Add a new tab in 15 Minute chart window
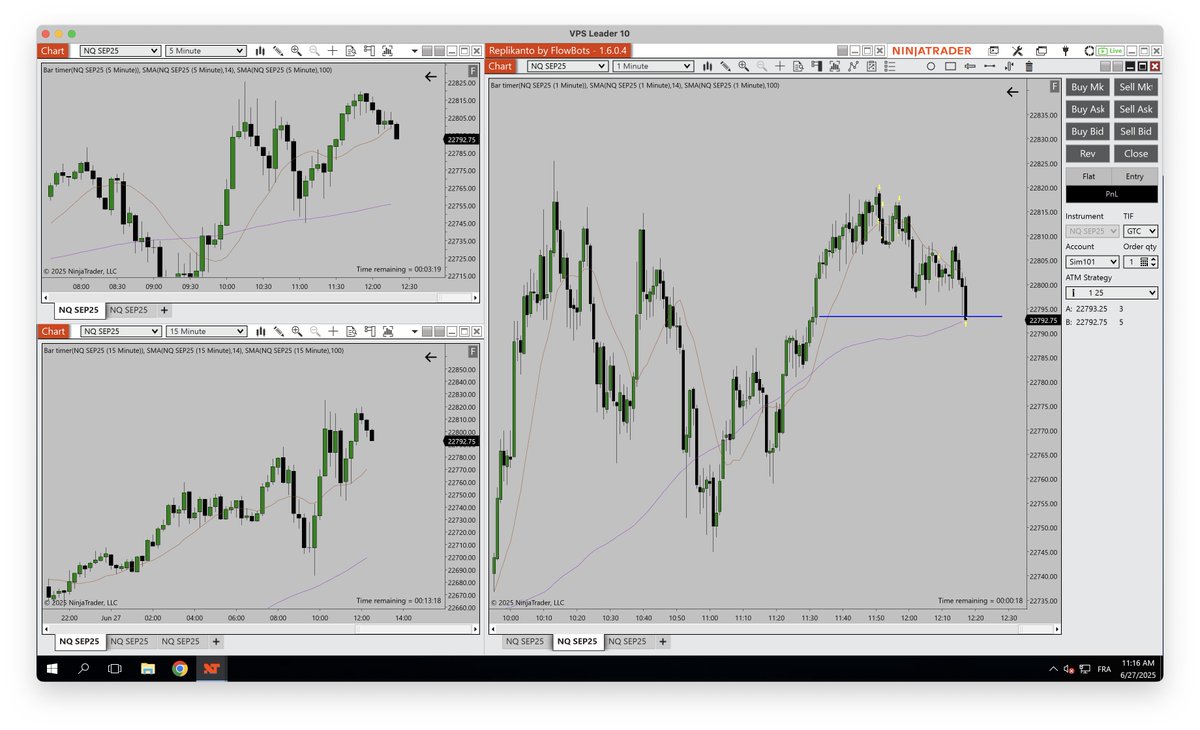This screenshot has width=1200, height=730. [216, 641]
